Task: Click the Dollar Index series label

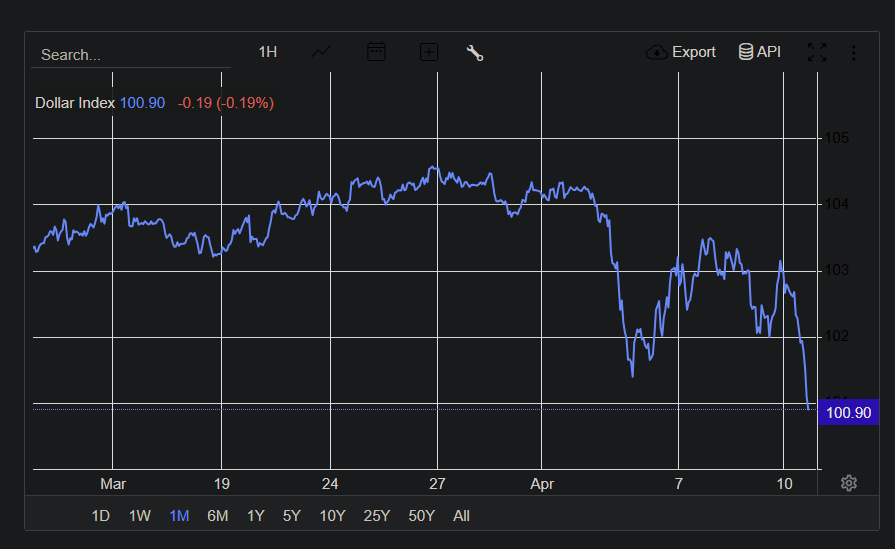Action: 75,103
